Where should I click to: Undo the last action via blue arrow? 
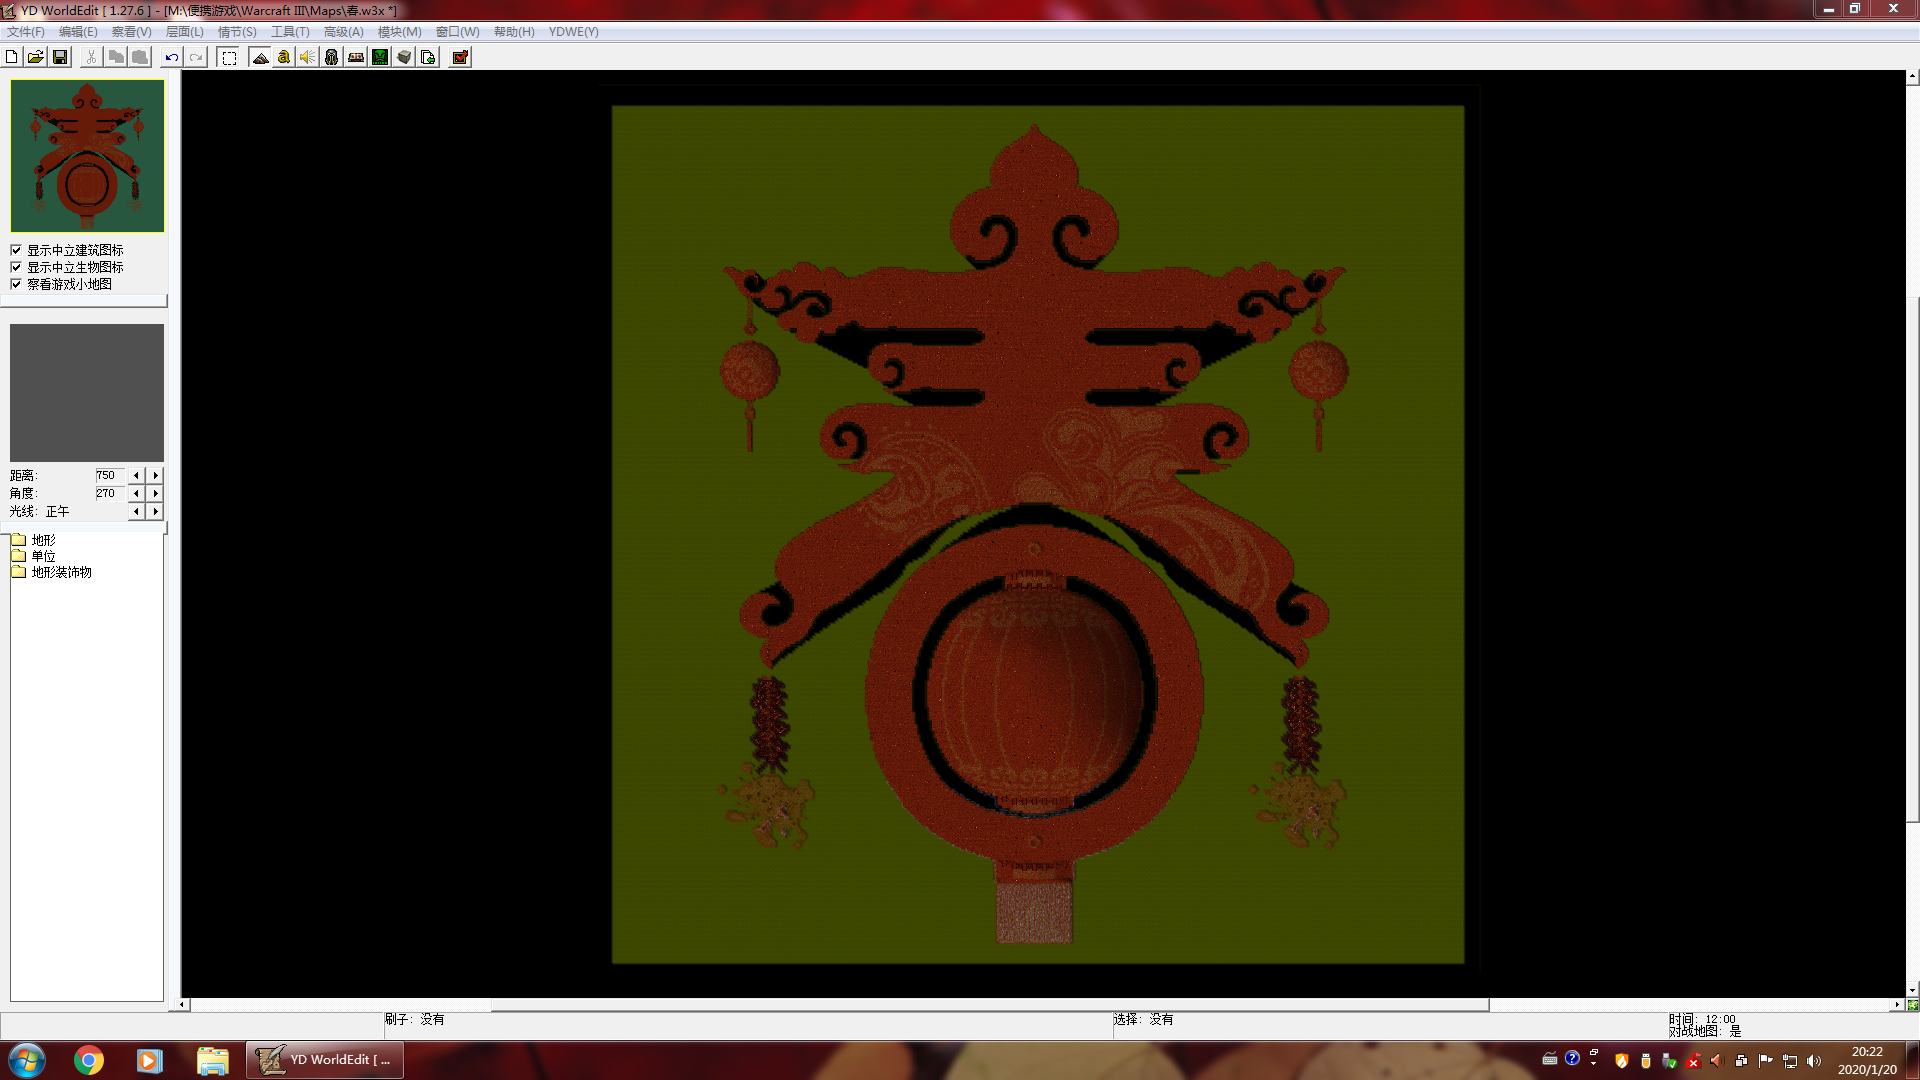point(172,57)
